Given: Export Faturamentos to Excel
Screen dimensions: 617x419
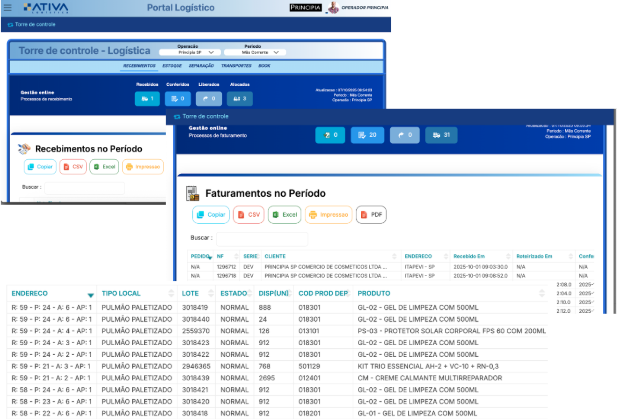Looking at the screenshot, I should tap(284, 214).
